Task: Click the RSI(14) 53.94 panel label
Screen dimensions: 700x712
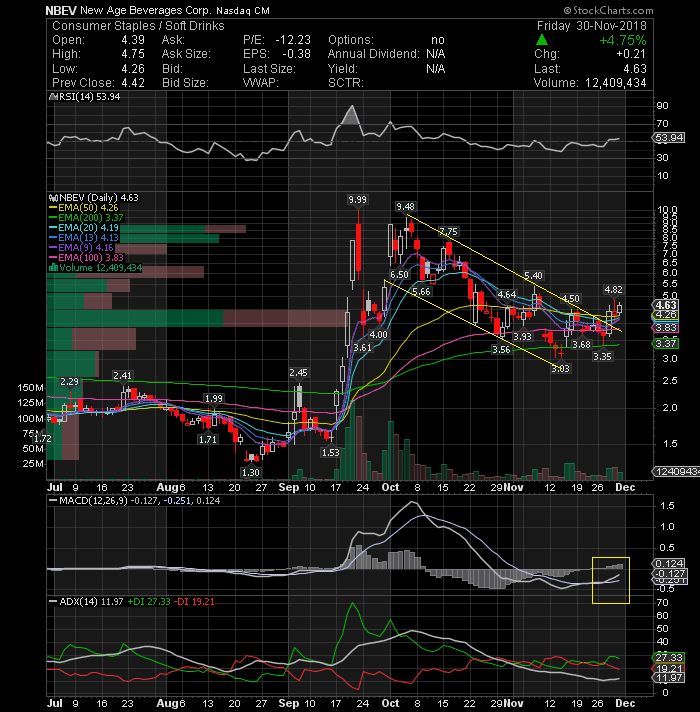Action: [x=89, y=97]
